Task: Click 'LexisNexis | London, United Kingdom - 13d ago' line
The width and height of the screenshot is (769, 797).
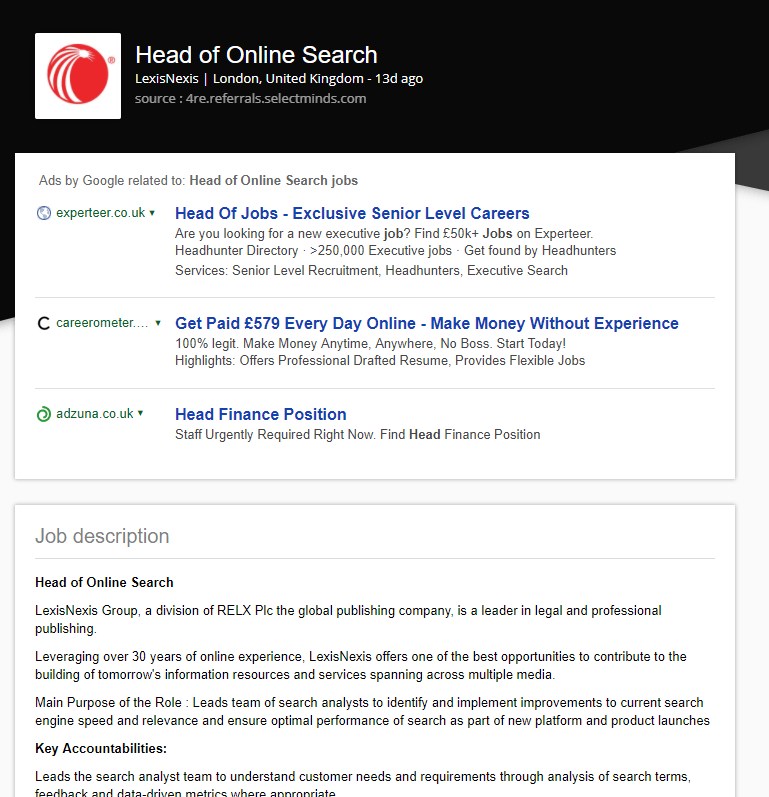Action: [x=279, y=79]
